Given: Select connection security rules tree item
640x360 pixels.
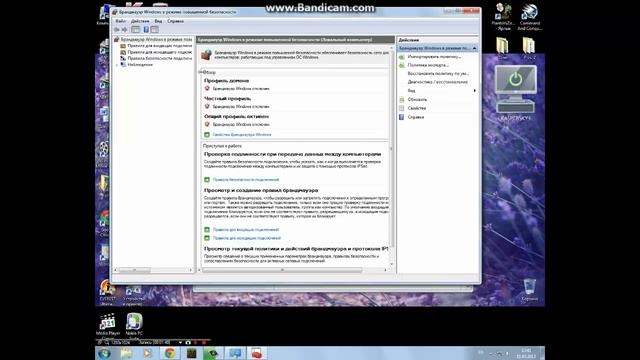Looking at the screenshot, I should point(159,58).
